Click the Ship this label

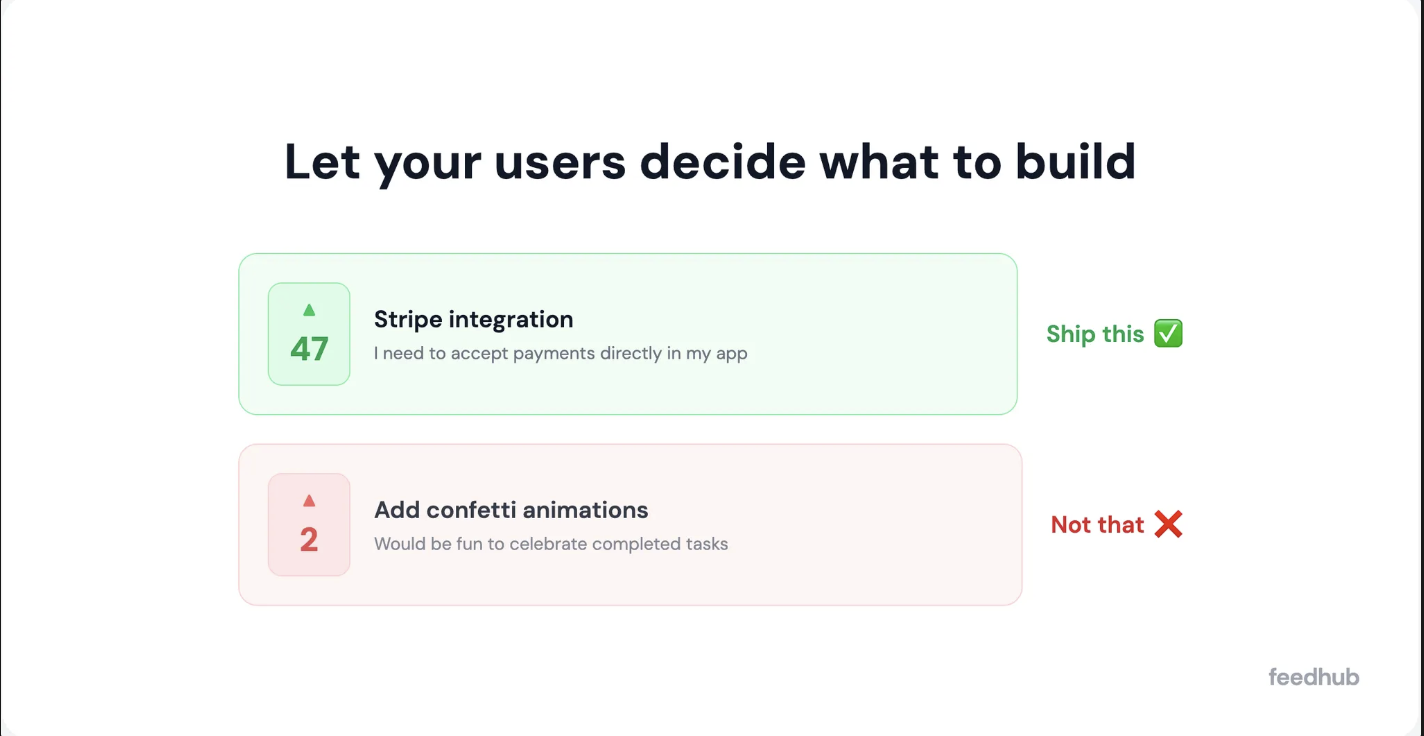[x=1095, y=334]
